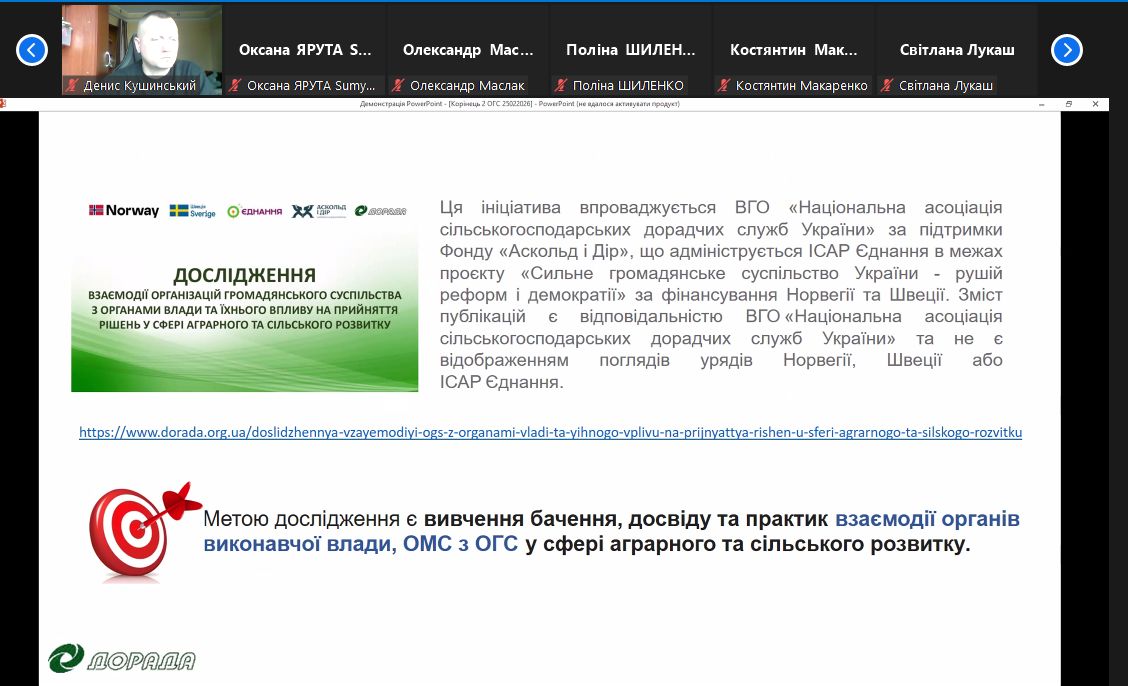Click muted mic icon for Денис Кушинський
Image resolution: width=1128 pixels, height=686 pixels.
click(72, 86)
